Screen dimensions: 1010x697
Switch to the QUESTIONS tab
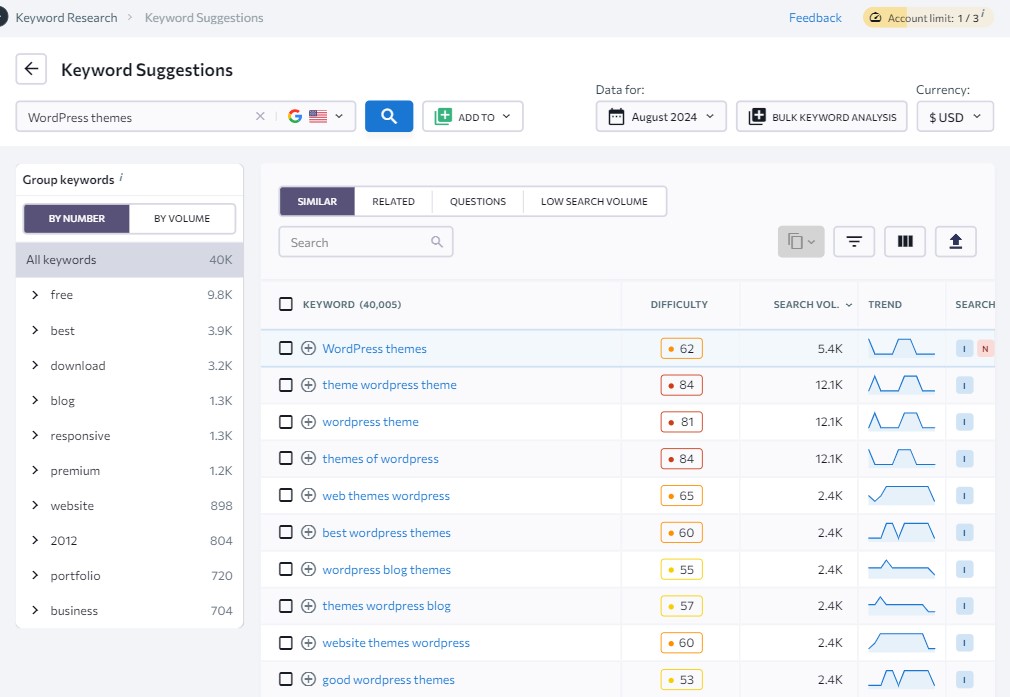tap(477, 201)
